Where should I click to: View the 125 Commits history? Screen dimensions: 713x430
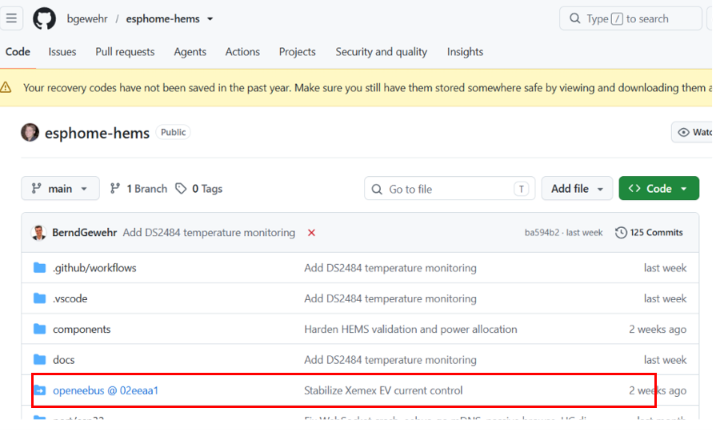pyautogui.click(x=649, y=233)
